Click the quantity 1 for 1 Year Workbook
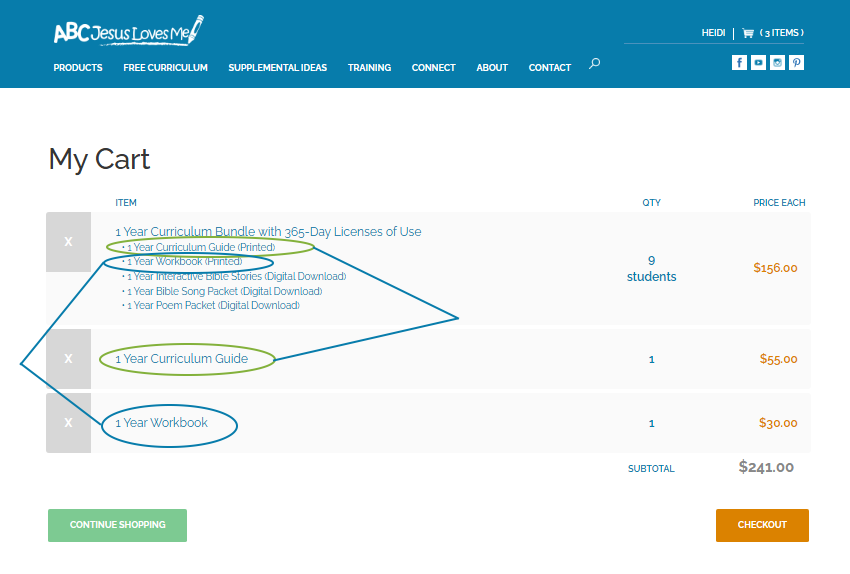The width and height of the screenshot is (850, 574). pyautogui.click(x=652, y=423)
